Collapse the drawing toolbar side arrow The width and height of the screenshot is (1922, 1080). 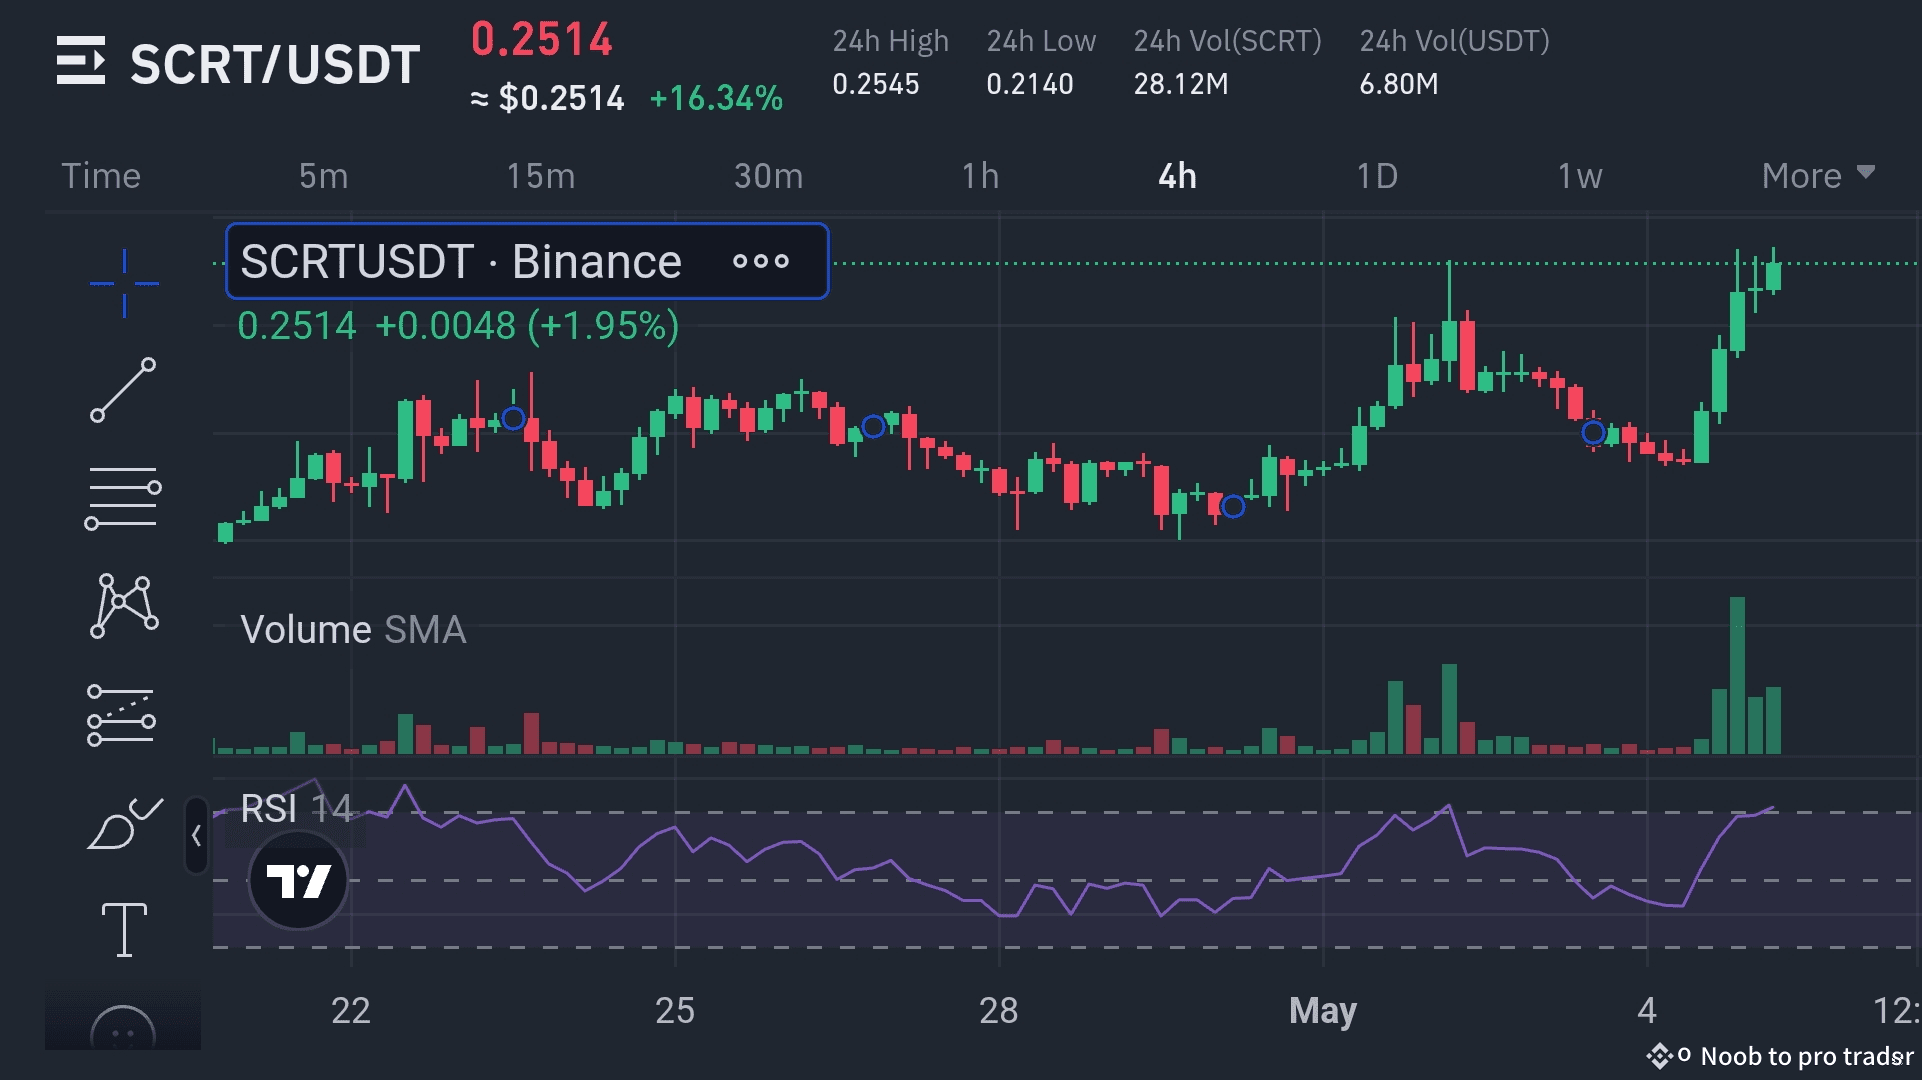[x=196, y=836]
